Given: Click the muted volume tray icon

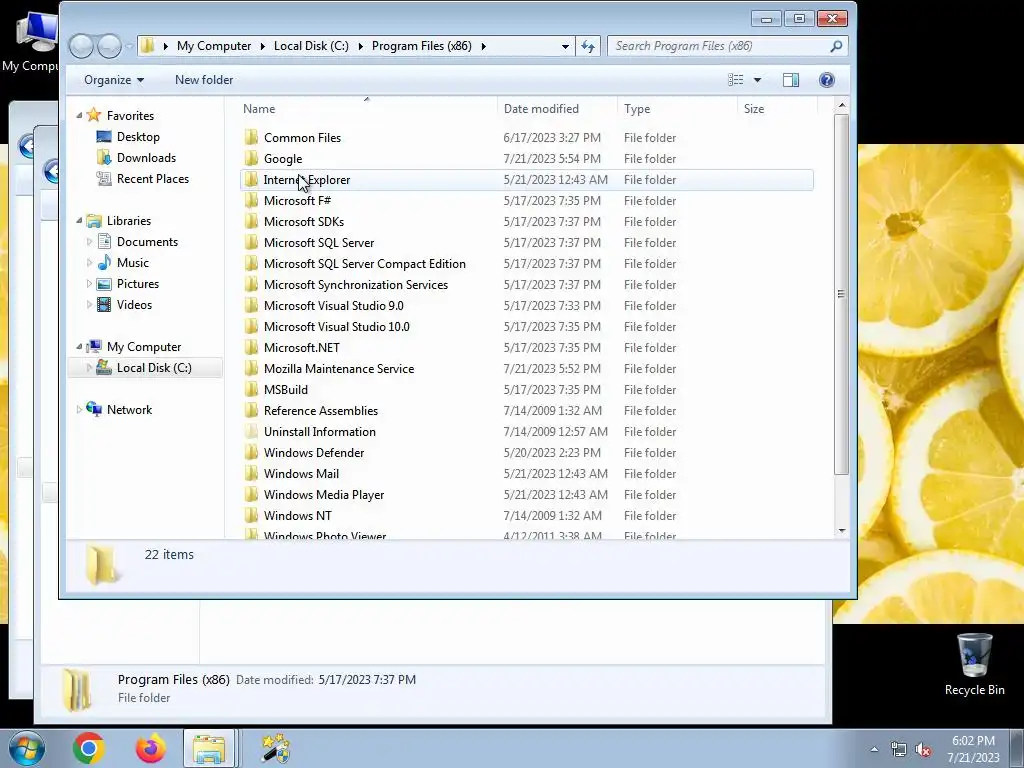Looking at the screenshot, I should click(923, 750).
